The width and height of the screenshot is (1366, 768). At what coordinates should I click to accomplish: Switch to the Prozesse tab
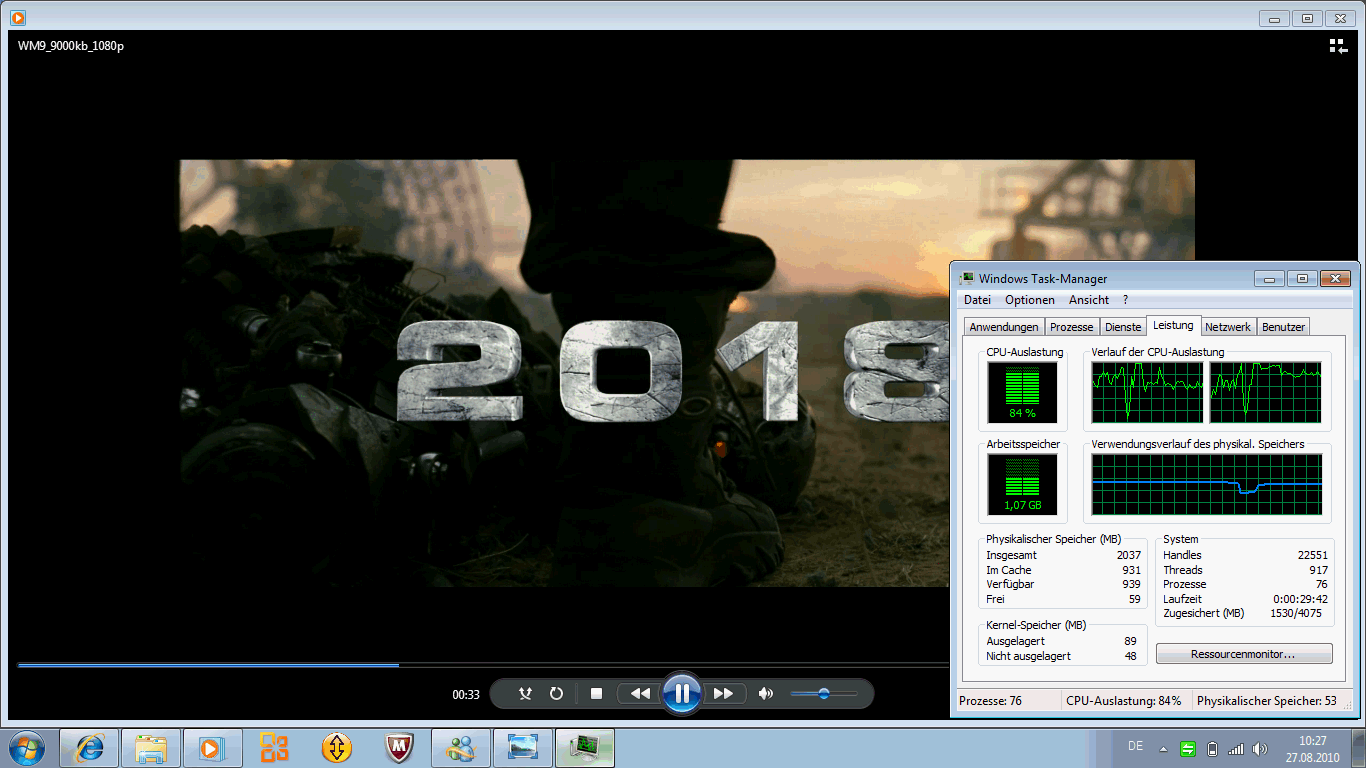1072,327
